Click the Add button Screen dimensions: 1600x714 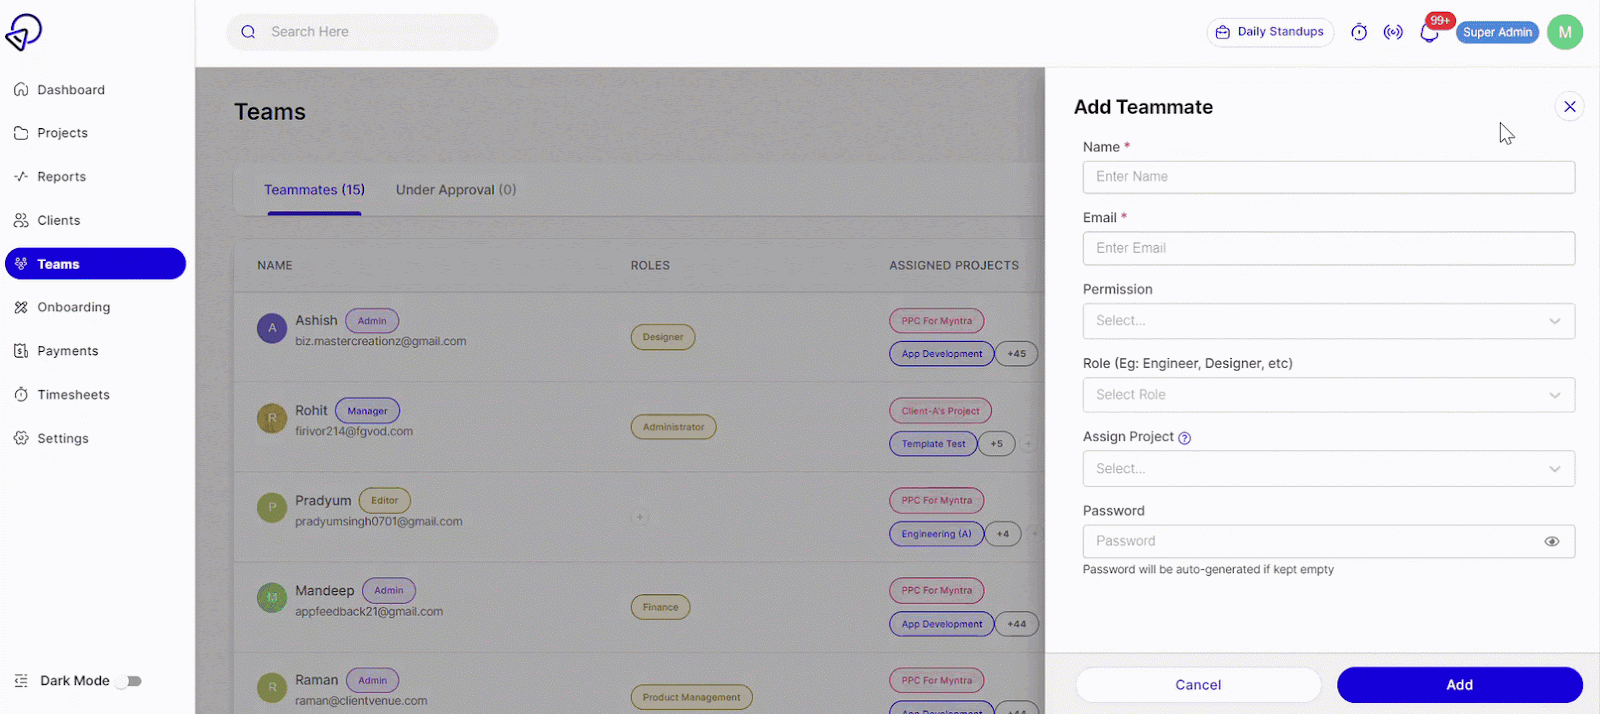1459,685
